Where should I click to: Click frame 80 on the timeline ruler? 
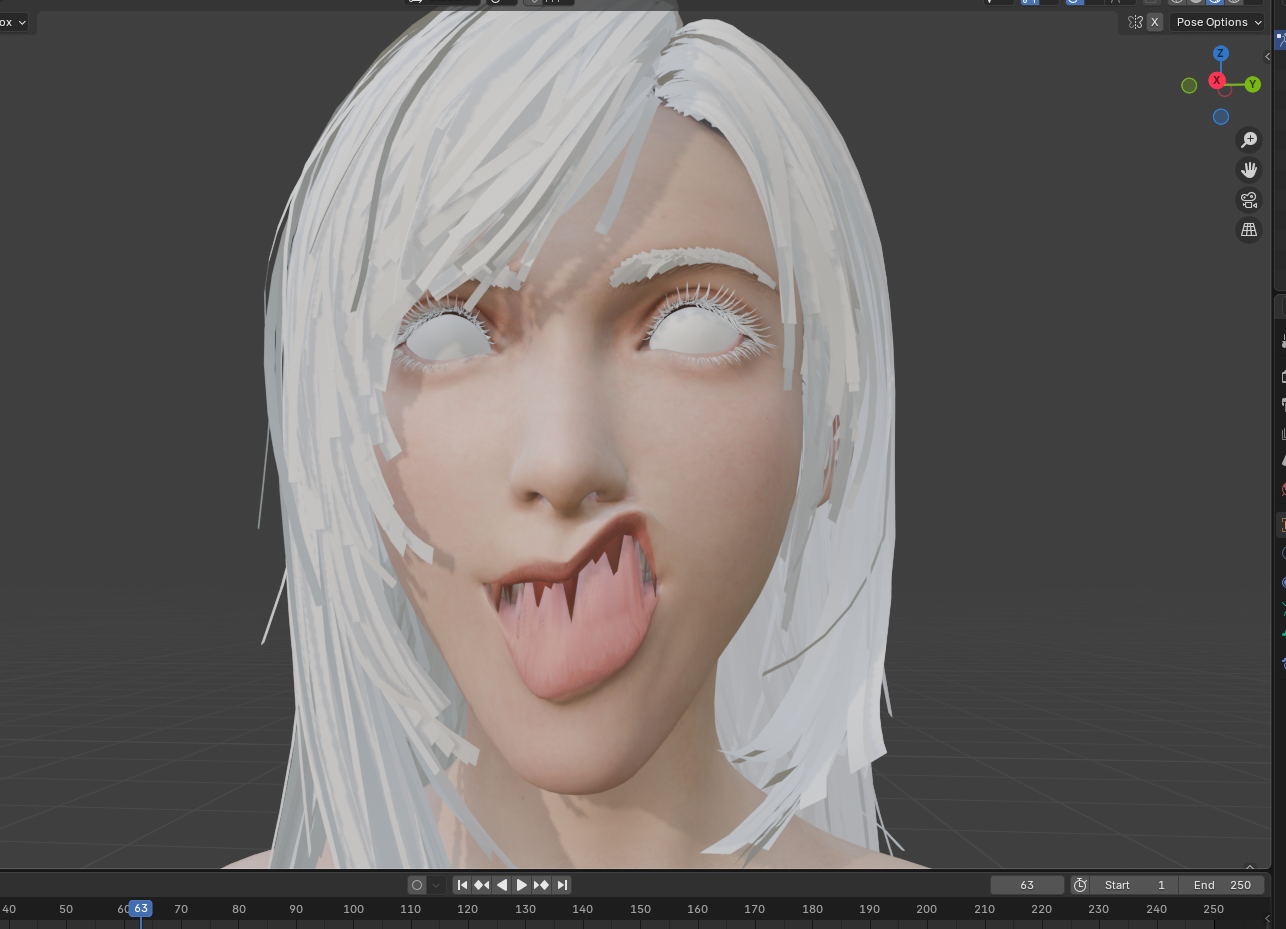(x=239, y=909)
